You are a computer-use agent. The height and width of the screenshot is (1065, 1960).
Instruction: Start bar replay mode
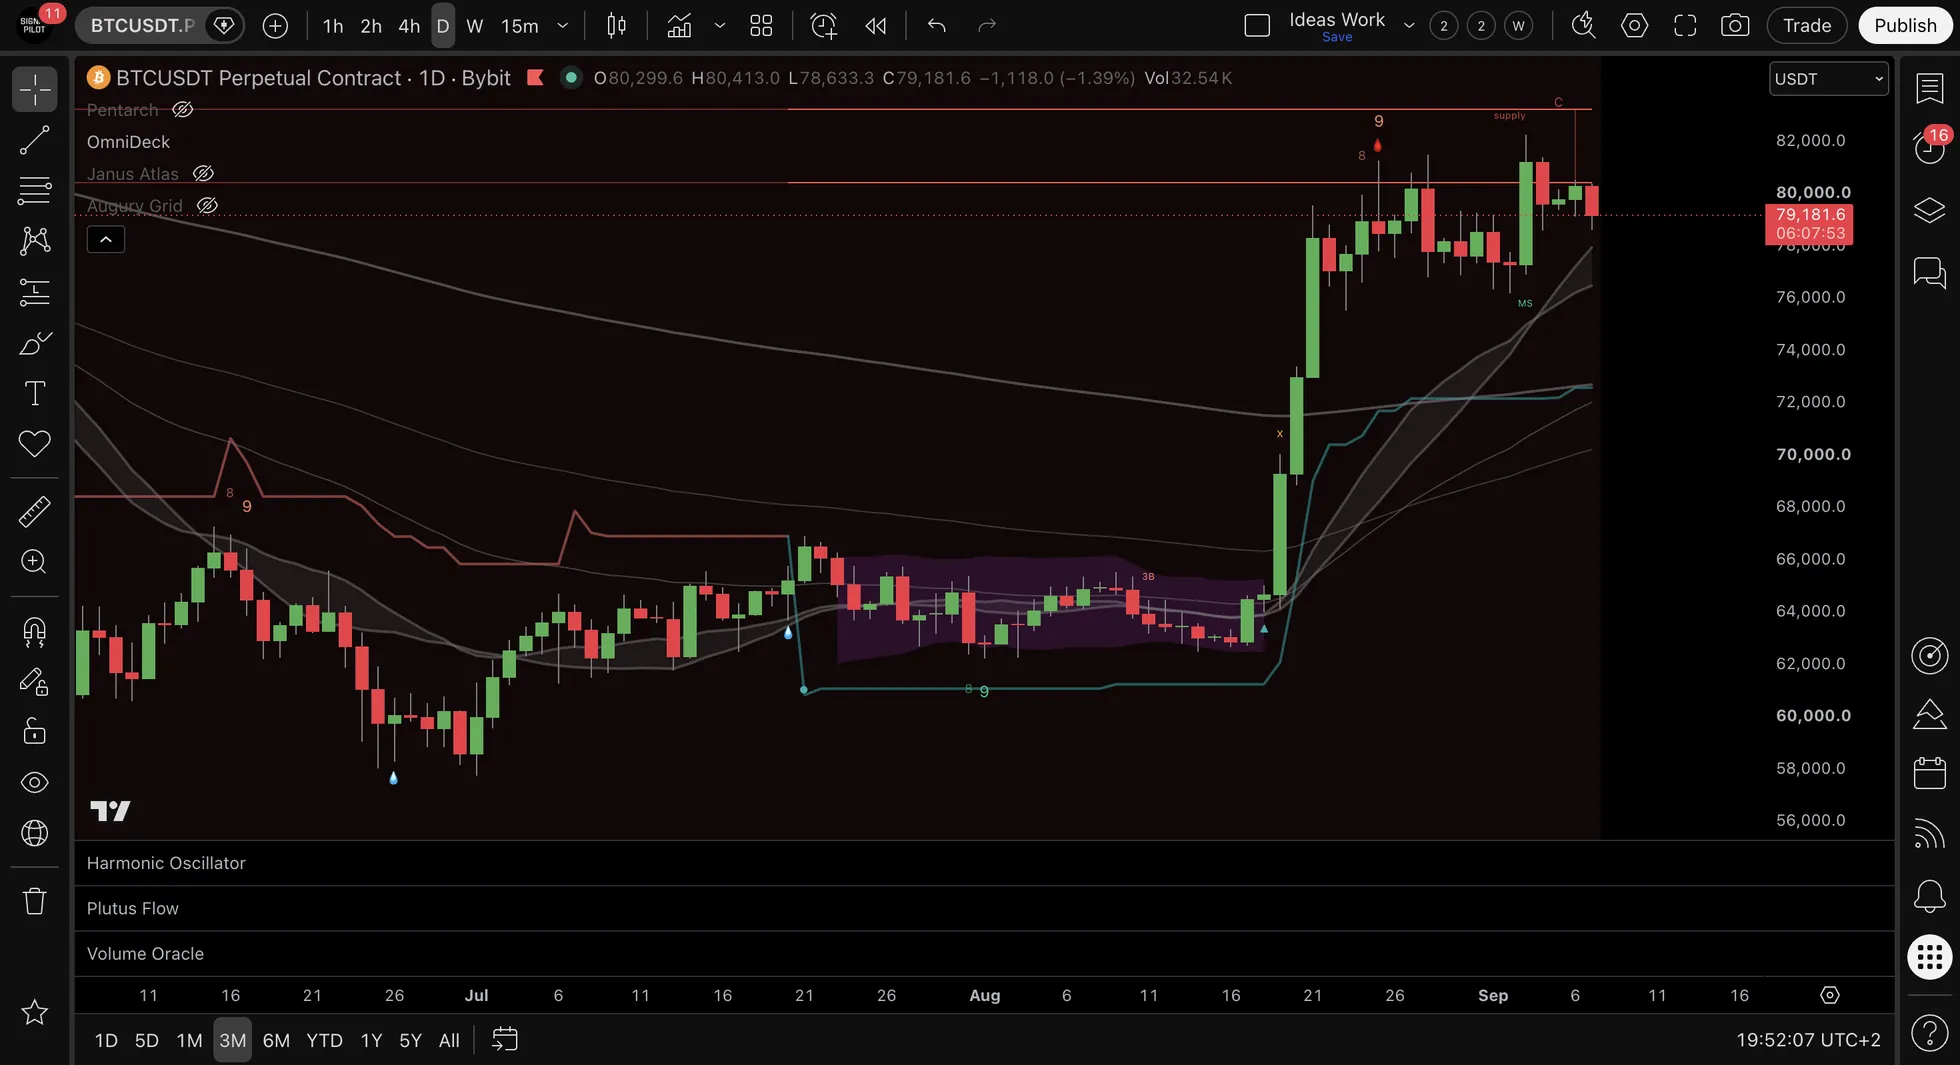pos(876,26)
